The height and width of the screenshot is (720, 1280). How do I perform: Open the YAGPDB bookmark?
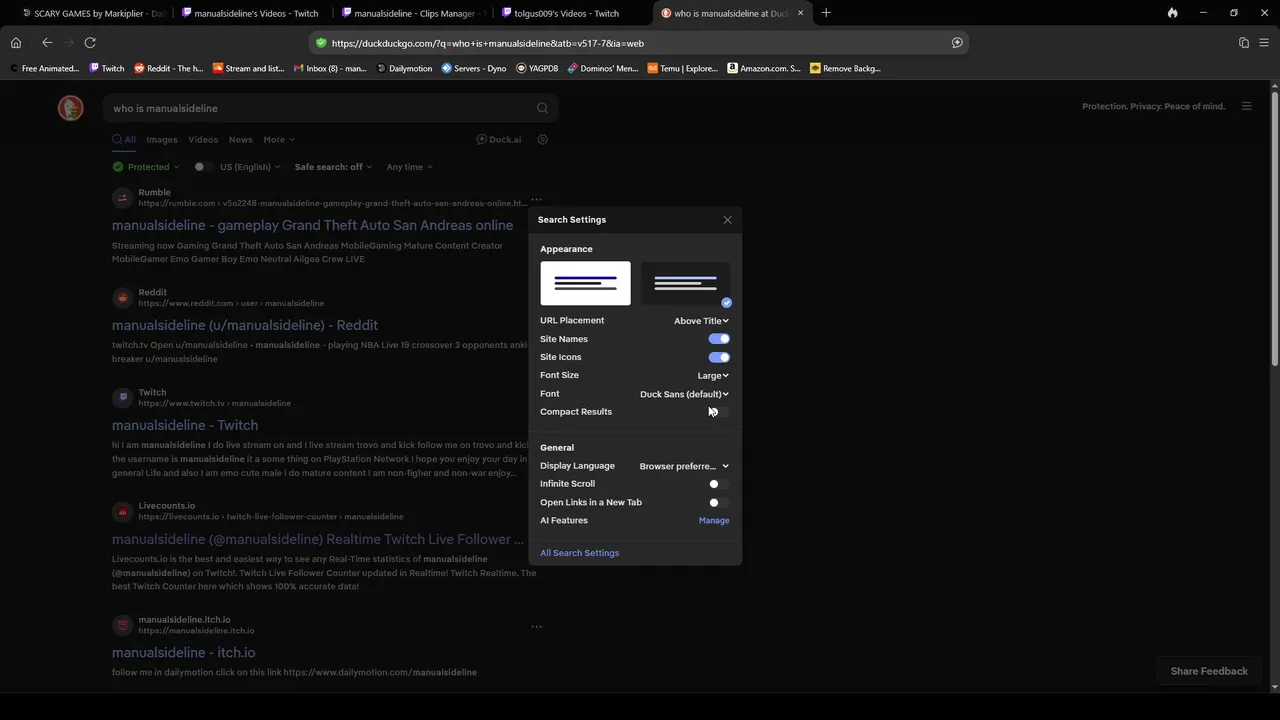pos(538,69)
